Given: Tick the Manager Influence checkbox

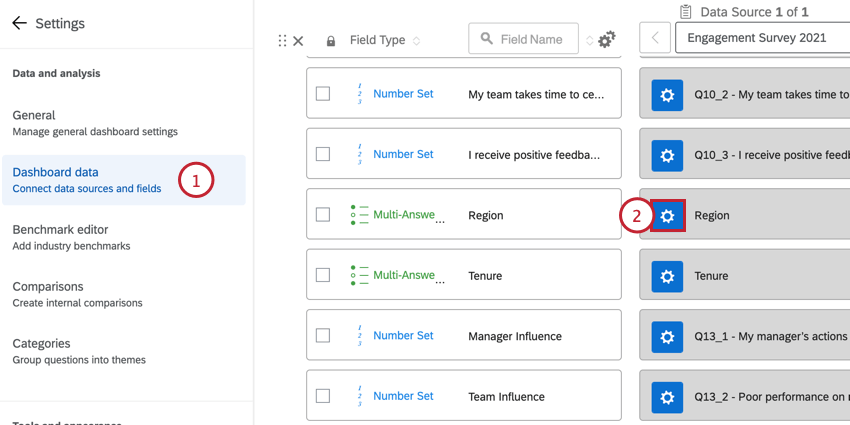Looking at the screenshot, I should [x=323, y=336].
